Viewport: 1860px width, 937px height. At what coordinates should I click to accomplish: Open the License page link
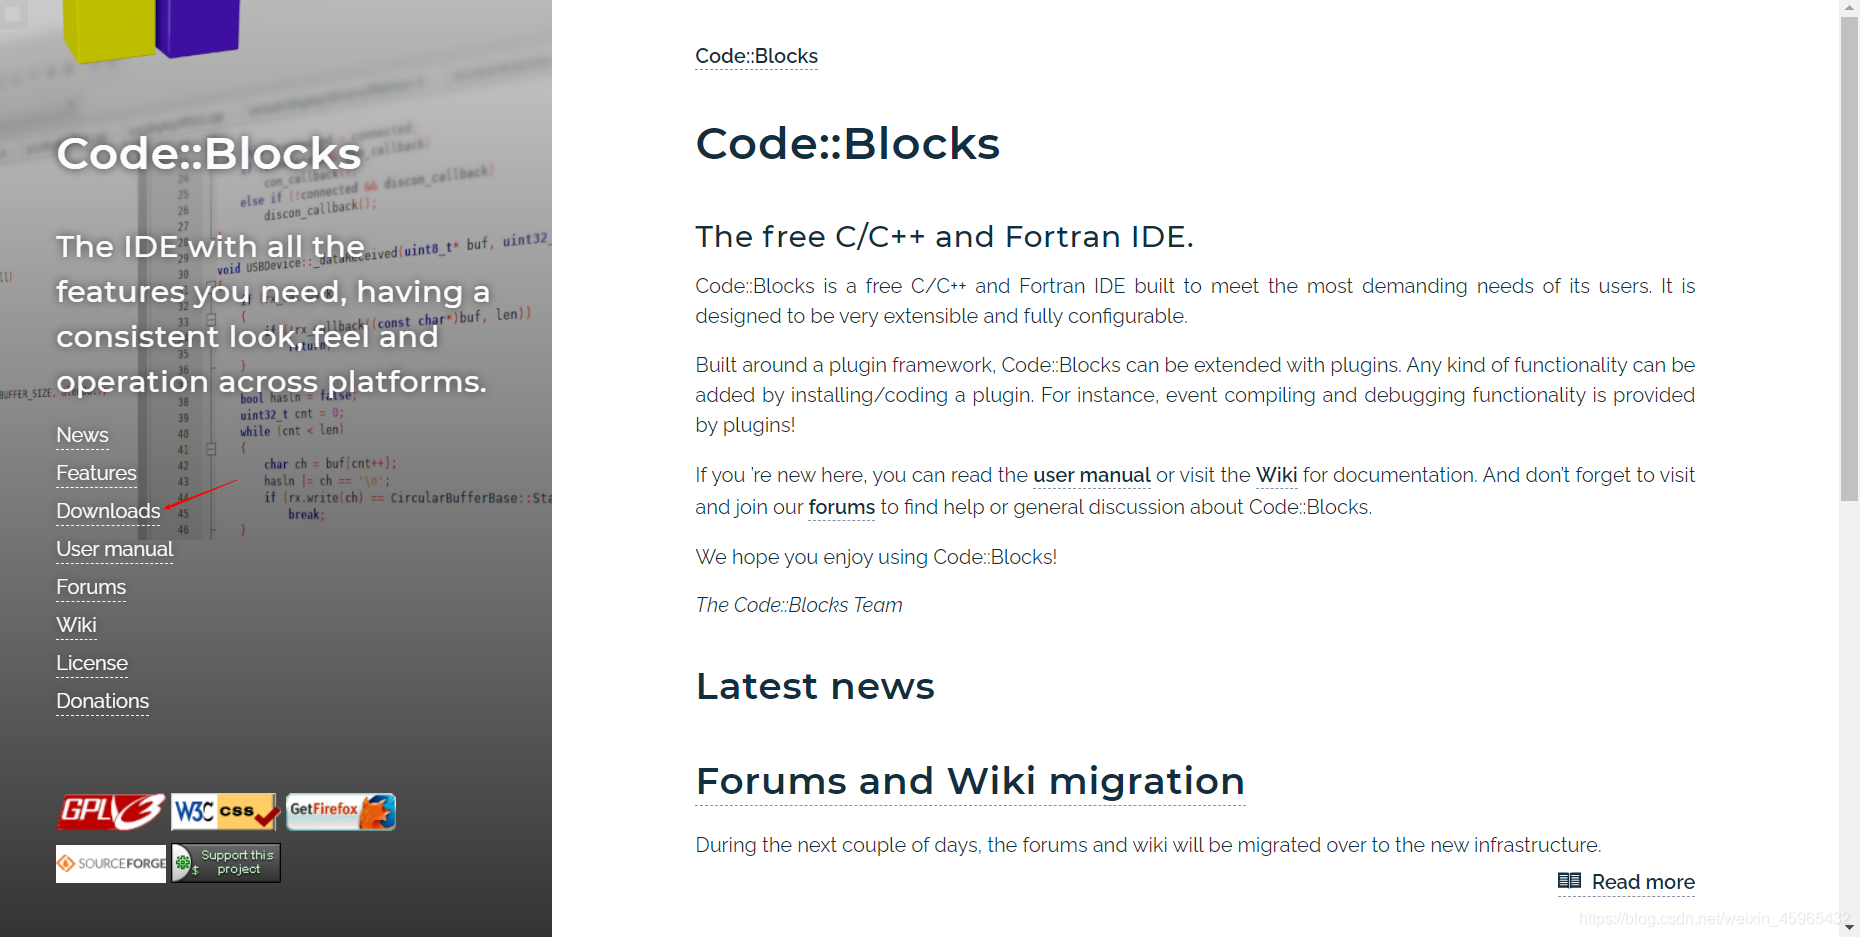tap(92, 663)
